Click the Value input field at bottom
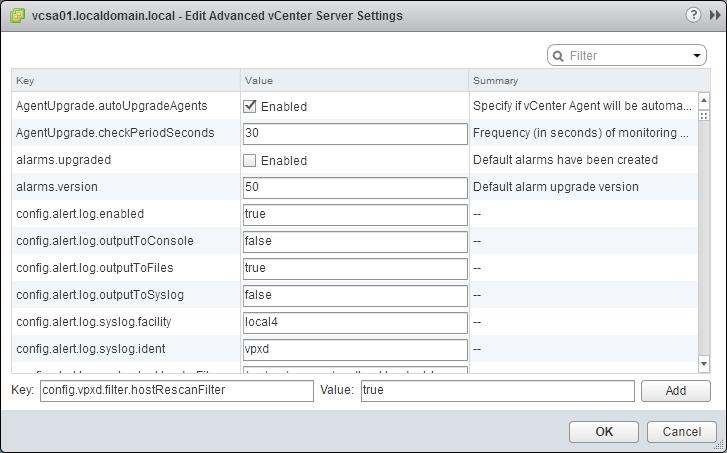Screen dimensions: 727x453 point(497,390)
